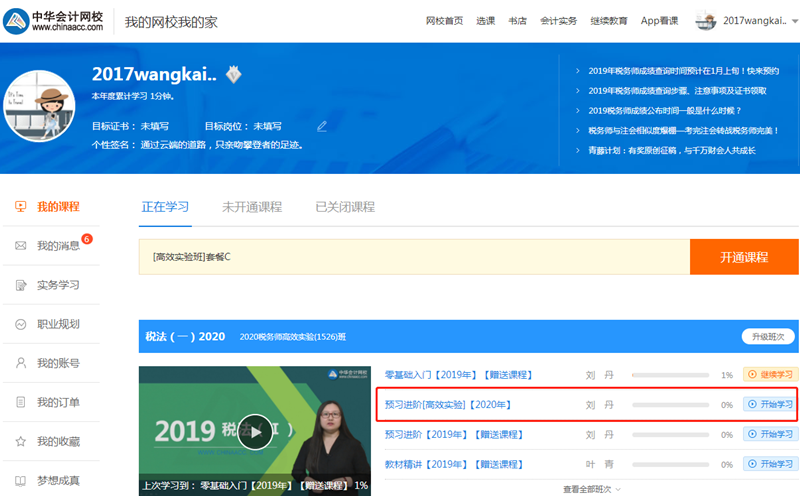Click 继续学习 for 零基础入门 course
The height and width of the screenshot is (496, 800).
770,375
